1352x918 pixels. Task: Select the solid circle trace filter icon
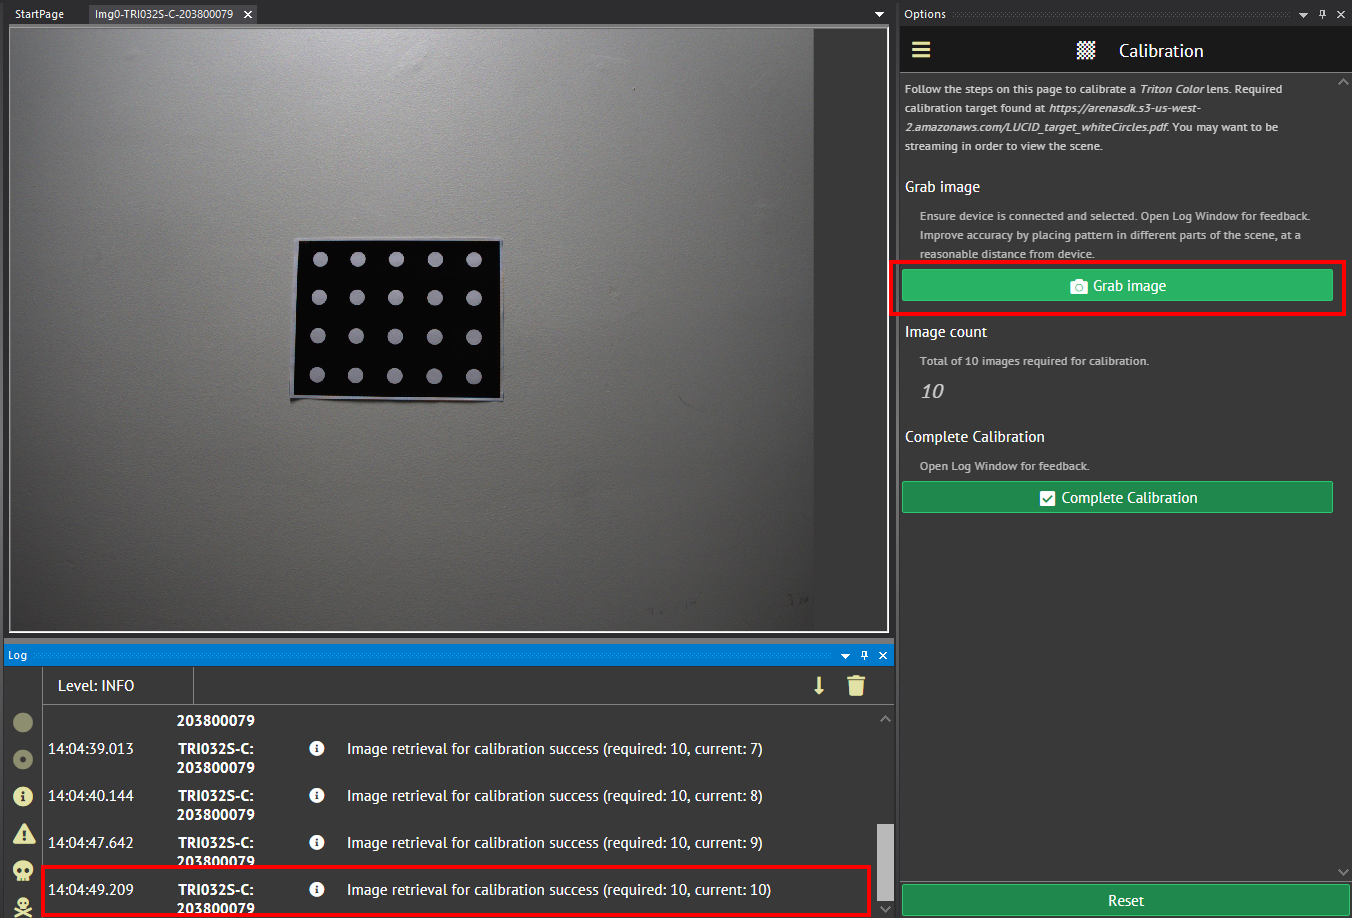coord(22,722)
